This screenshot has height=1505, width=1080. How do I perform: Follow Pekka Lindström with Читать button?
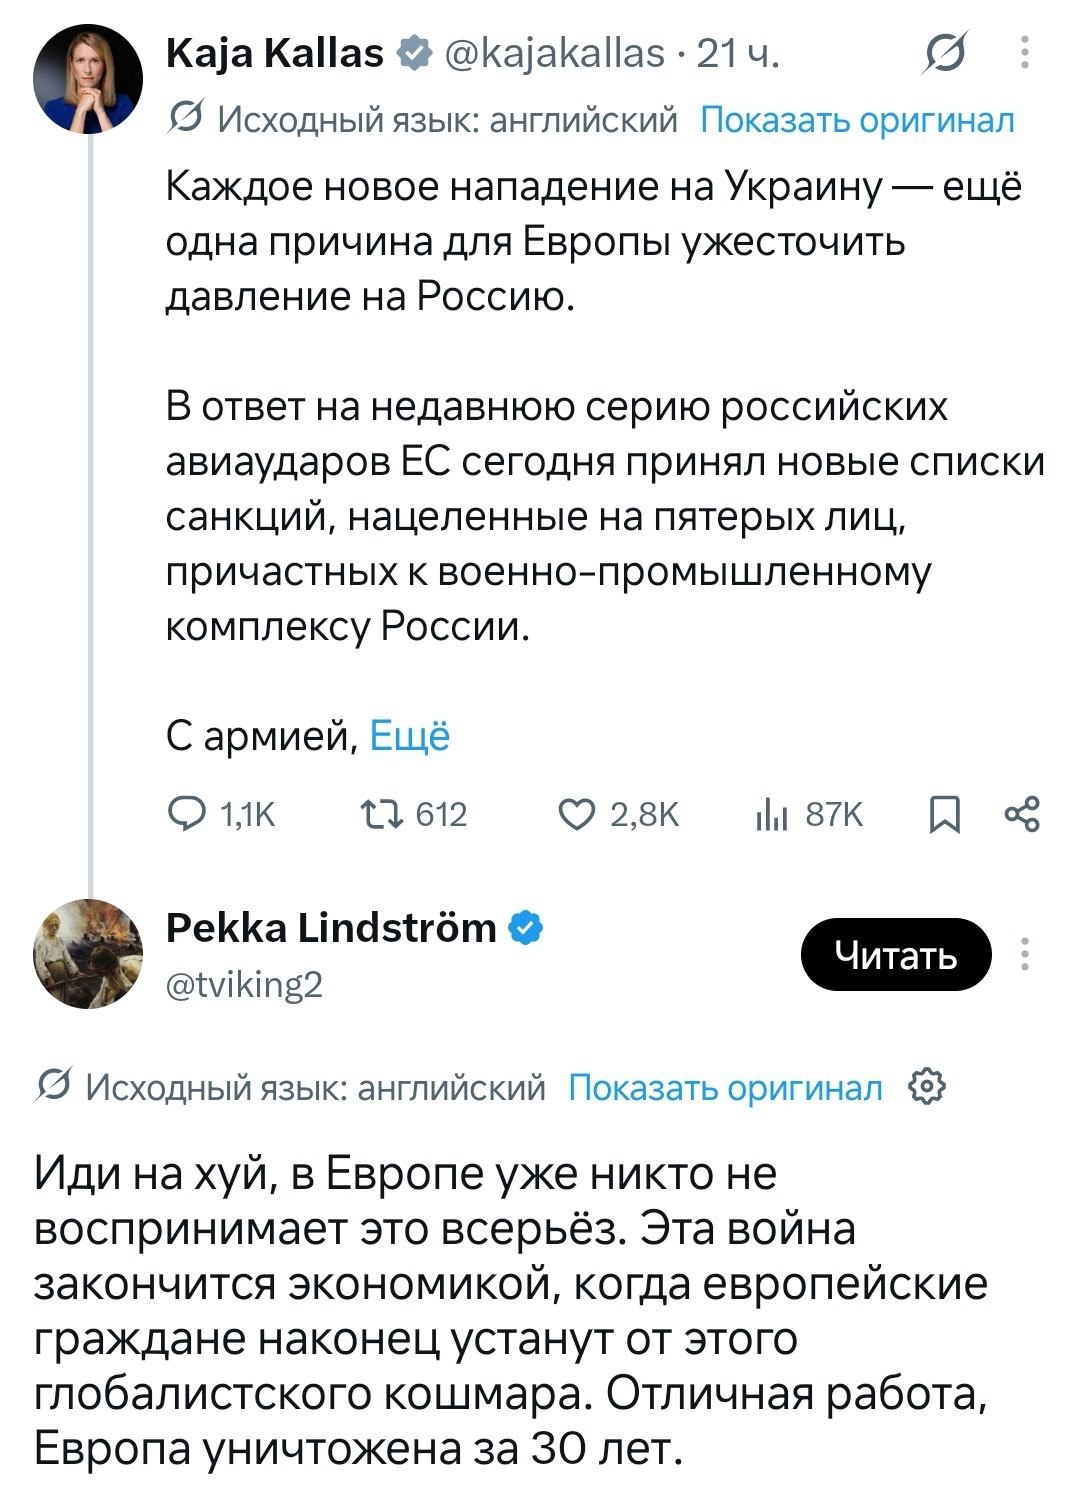(x=896, y=954)
